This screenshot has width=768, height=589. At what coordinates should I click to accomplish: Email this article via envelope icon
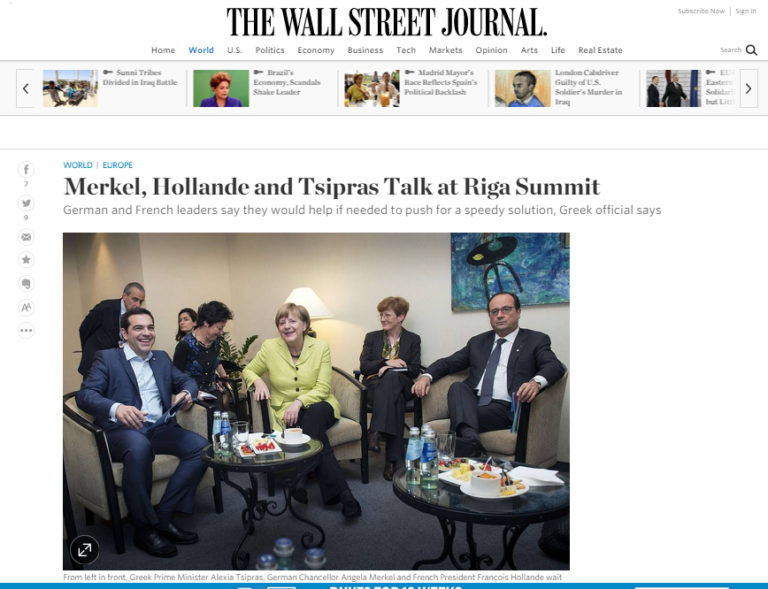pyautogui.click(x=26, y=237)
